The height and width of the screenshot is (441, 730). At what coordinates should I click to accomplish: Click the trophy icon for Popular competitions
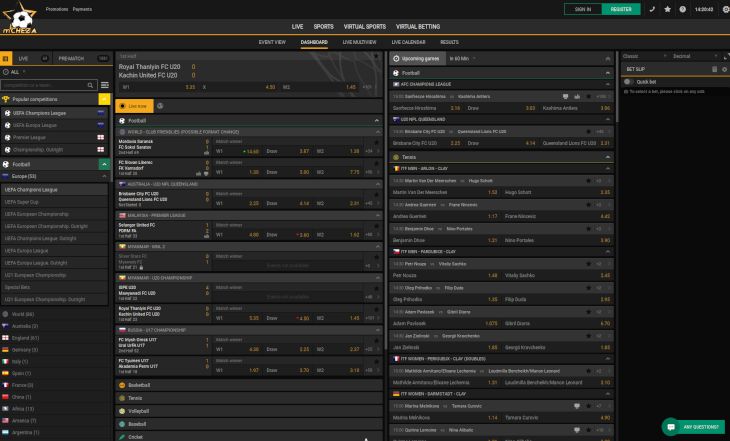[6, 99]
